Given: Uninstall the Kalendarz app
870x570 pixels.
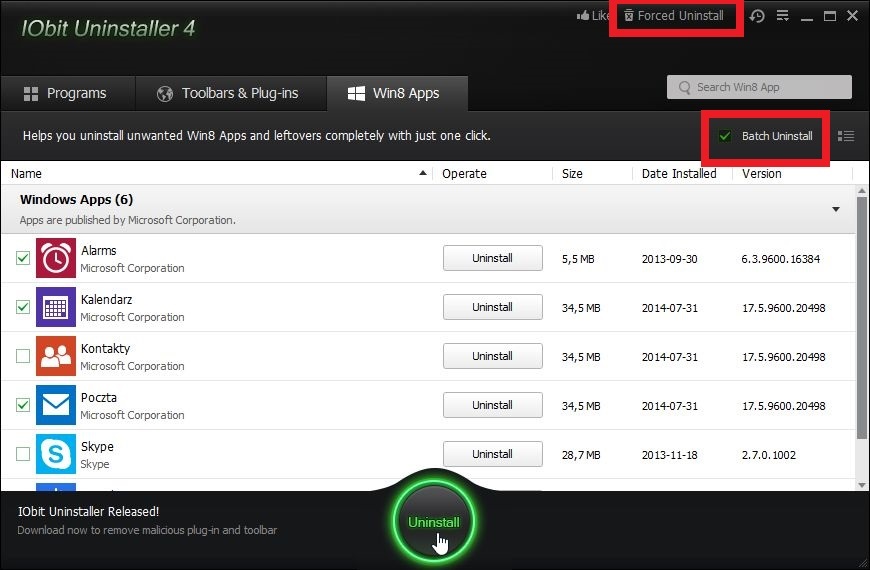Looking at the screenshot, I should (493, 307).
